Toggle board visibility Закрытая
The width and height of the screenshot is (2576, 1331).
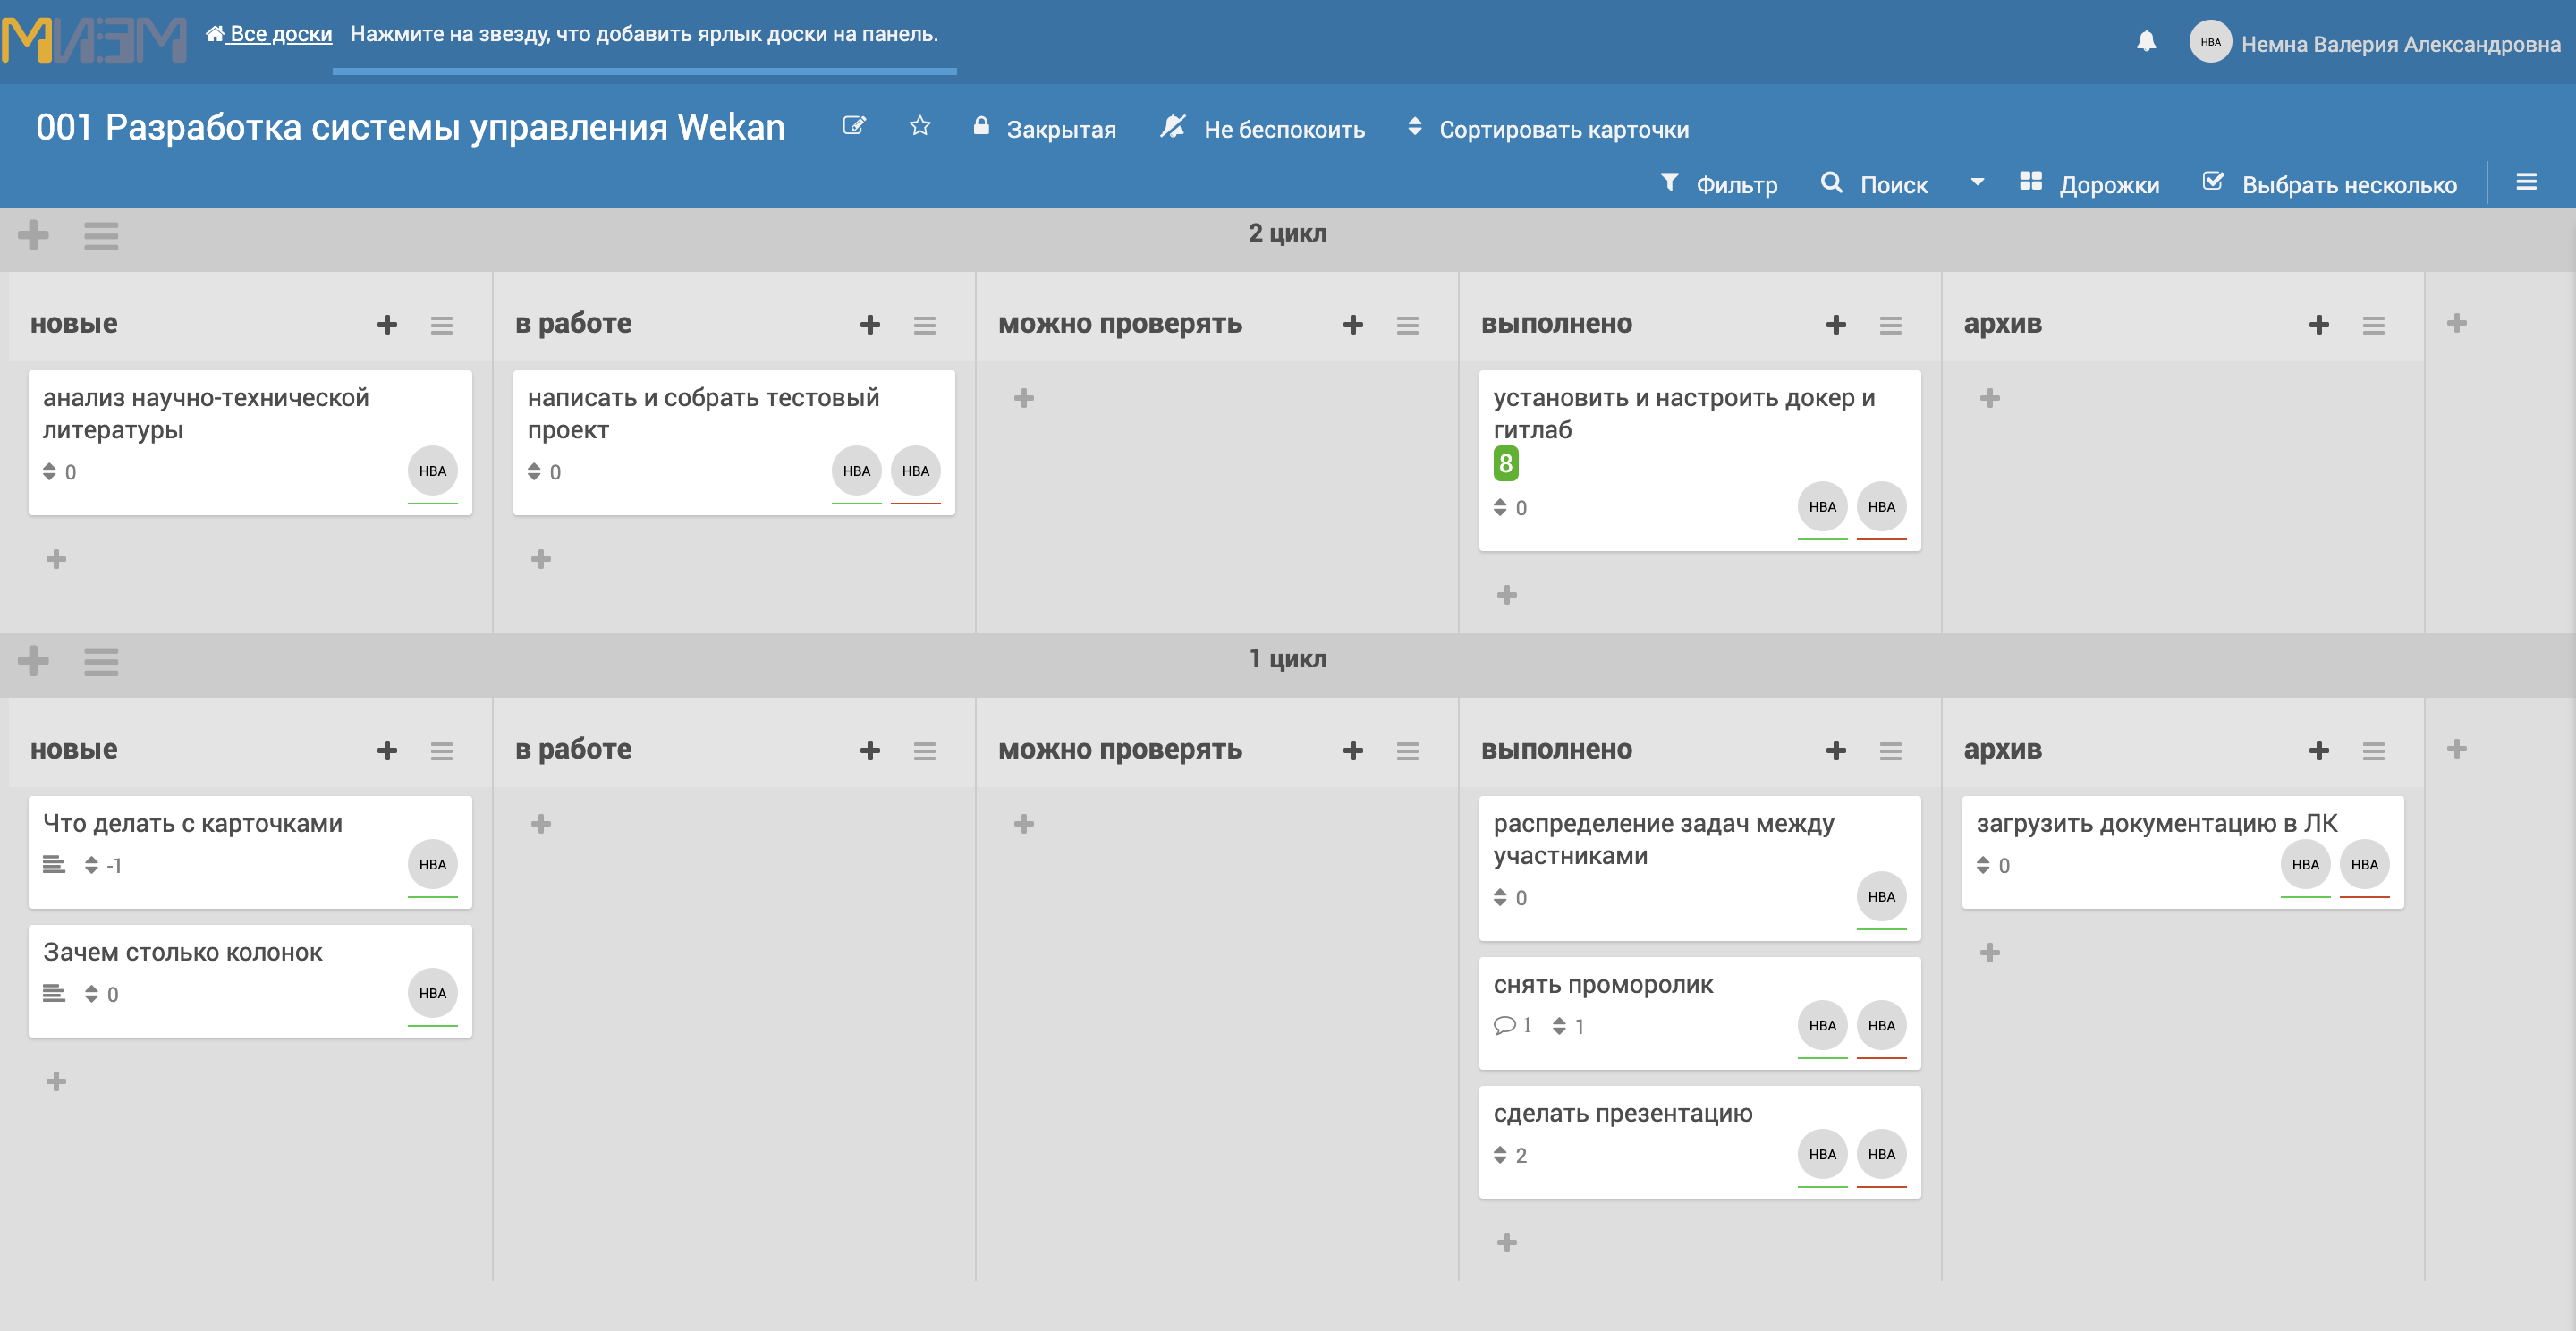(x=1044, y=128)
